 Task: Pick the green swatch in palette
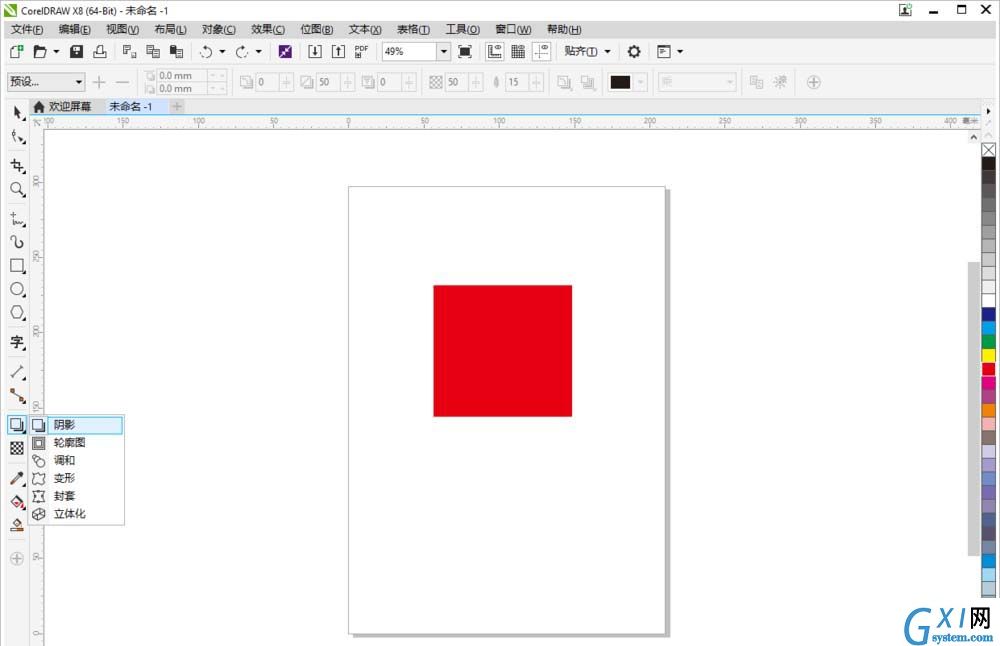989,342
